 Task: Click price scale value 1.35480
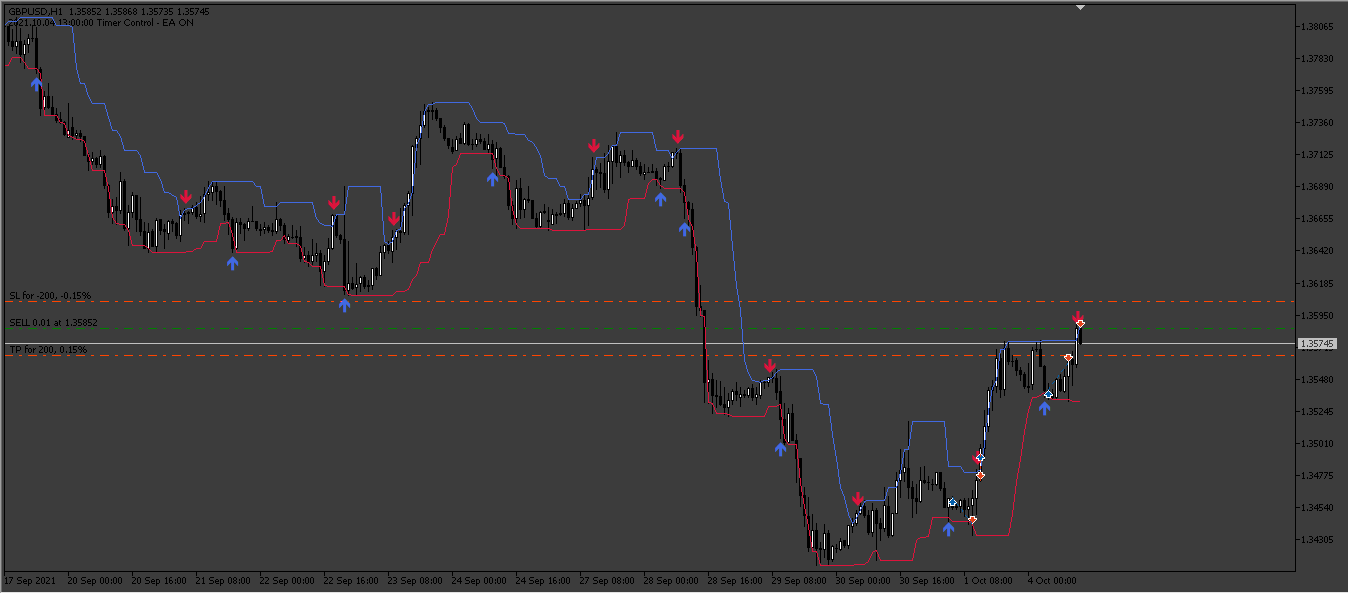pos(1316,380)
